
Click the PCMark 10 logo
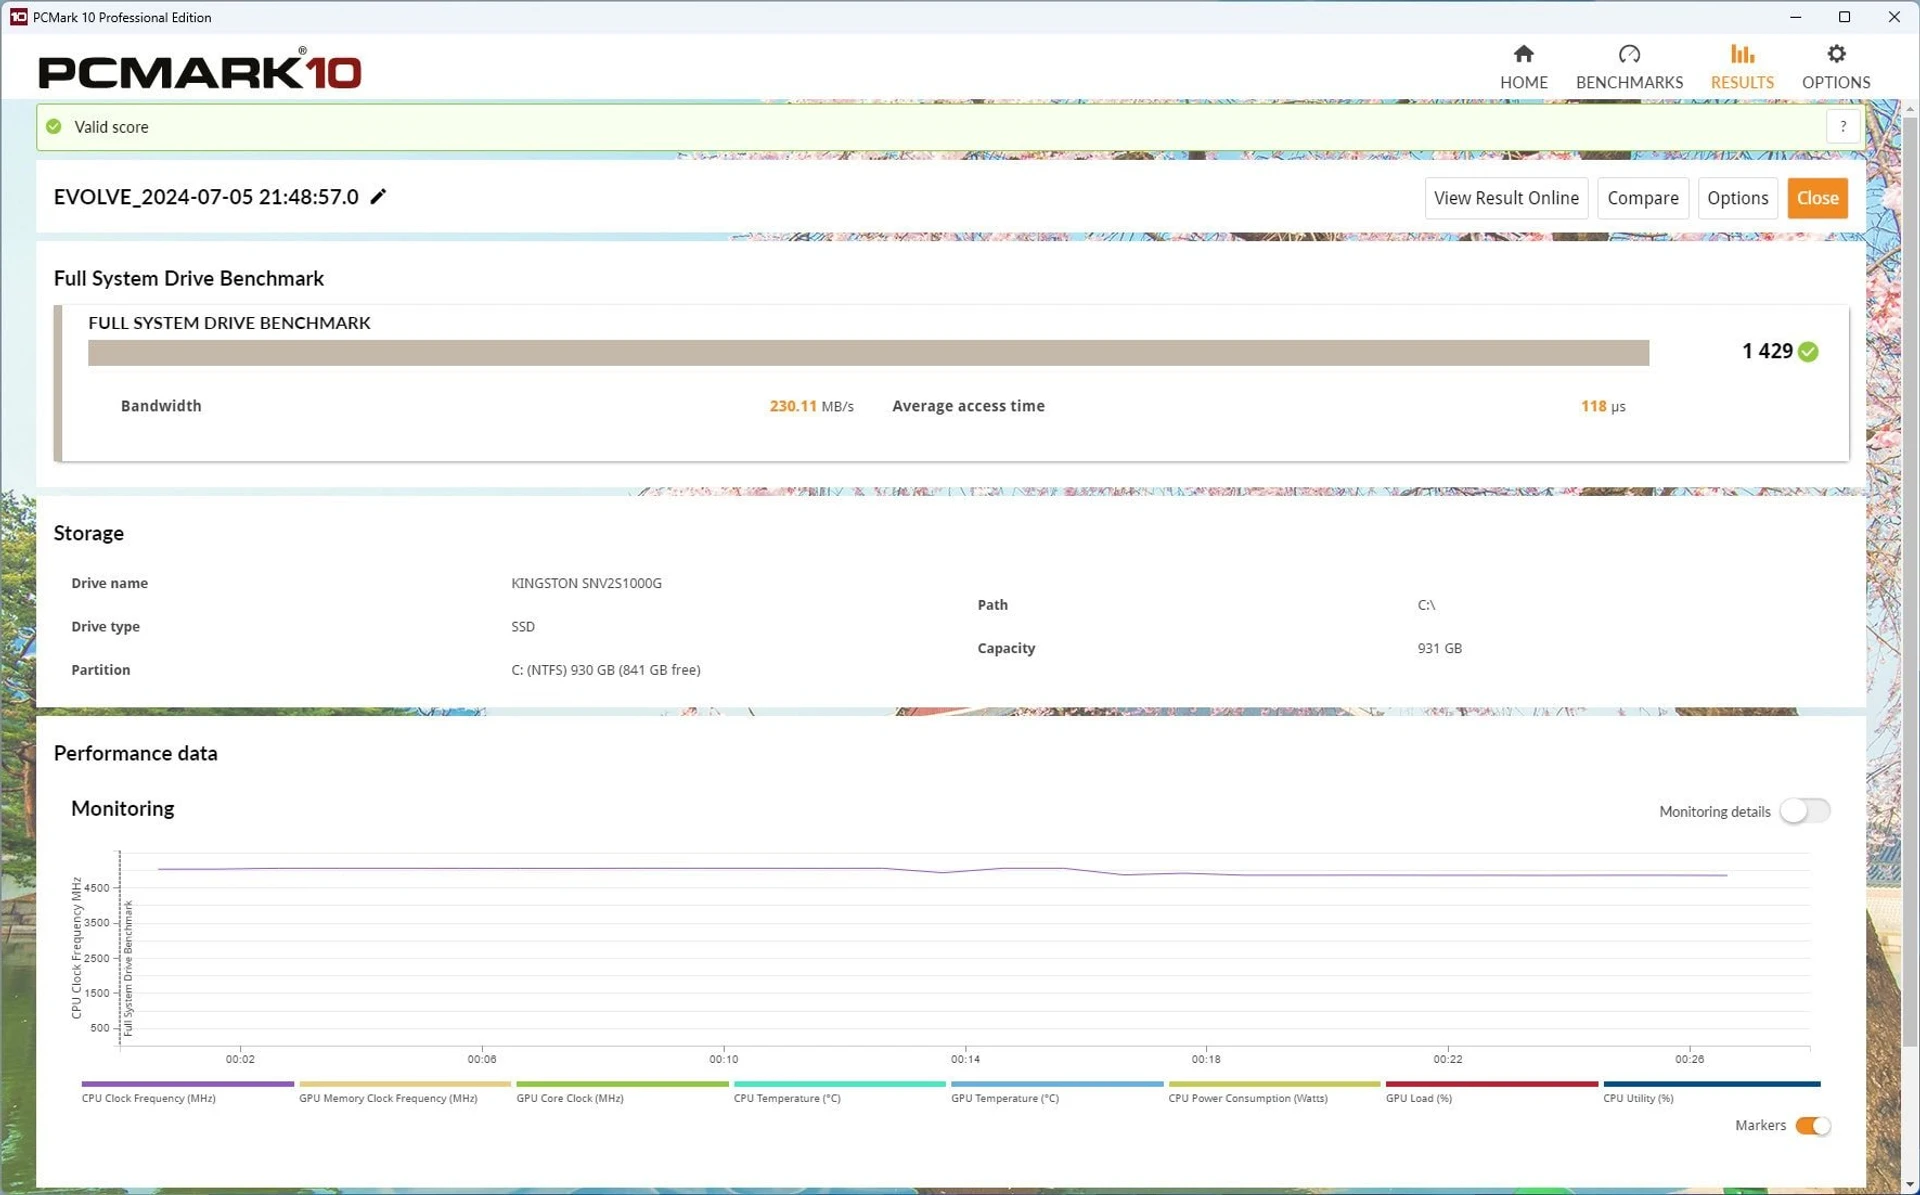200,69
